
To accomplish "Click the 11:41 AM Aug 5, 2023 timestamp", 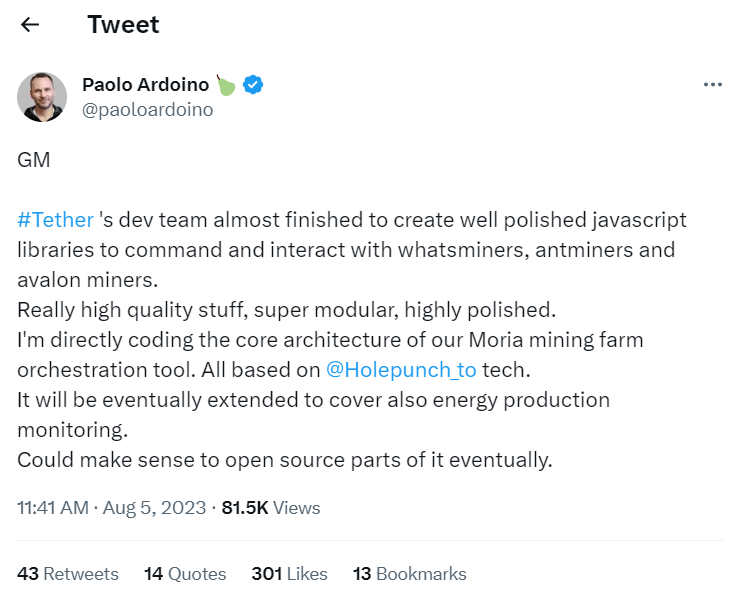I will click(112, 508).
